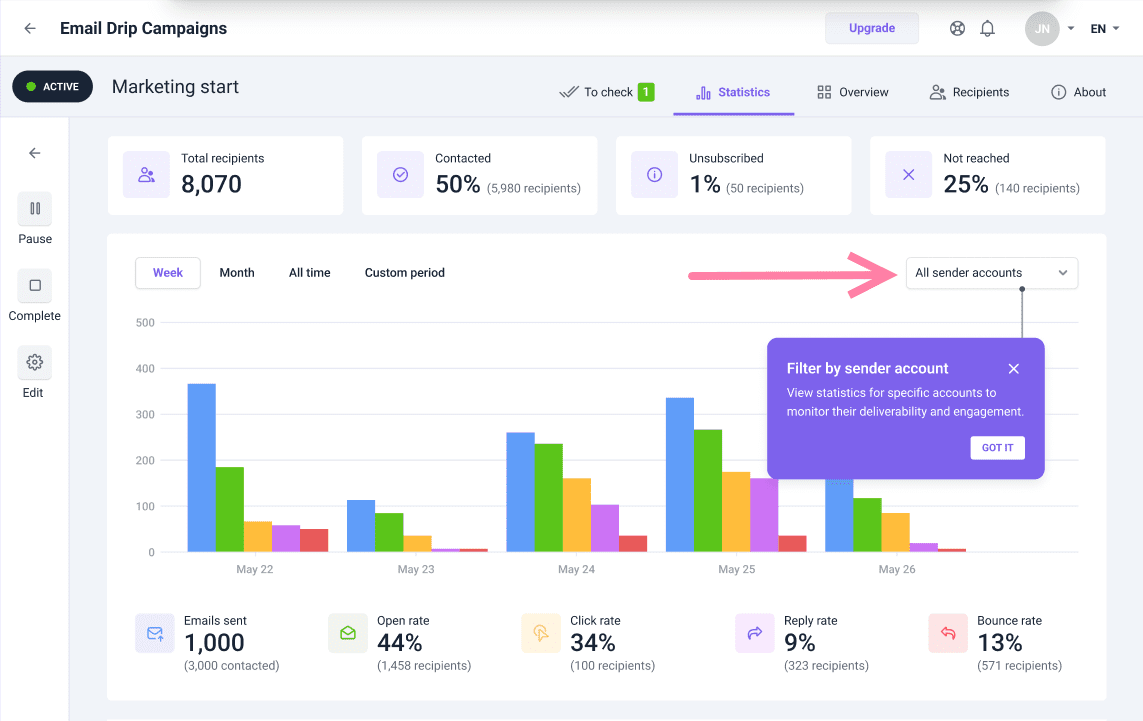1143x721 pixels.
Task: Click the tallest blue bar on May 22
Action: click(x=201, y=467)
